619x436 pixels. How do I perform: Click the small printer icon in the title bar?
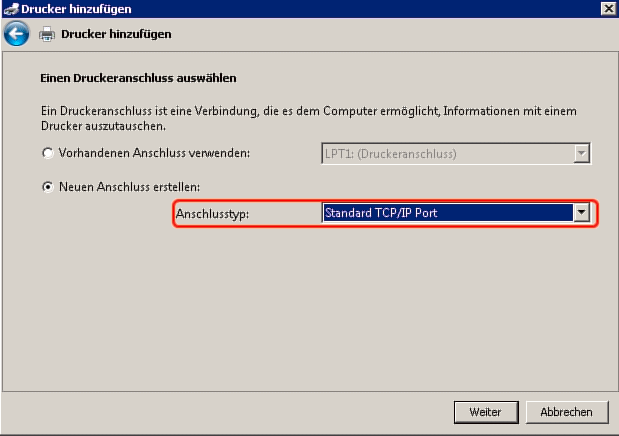pyautogui.click(x=11, y=9)
